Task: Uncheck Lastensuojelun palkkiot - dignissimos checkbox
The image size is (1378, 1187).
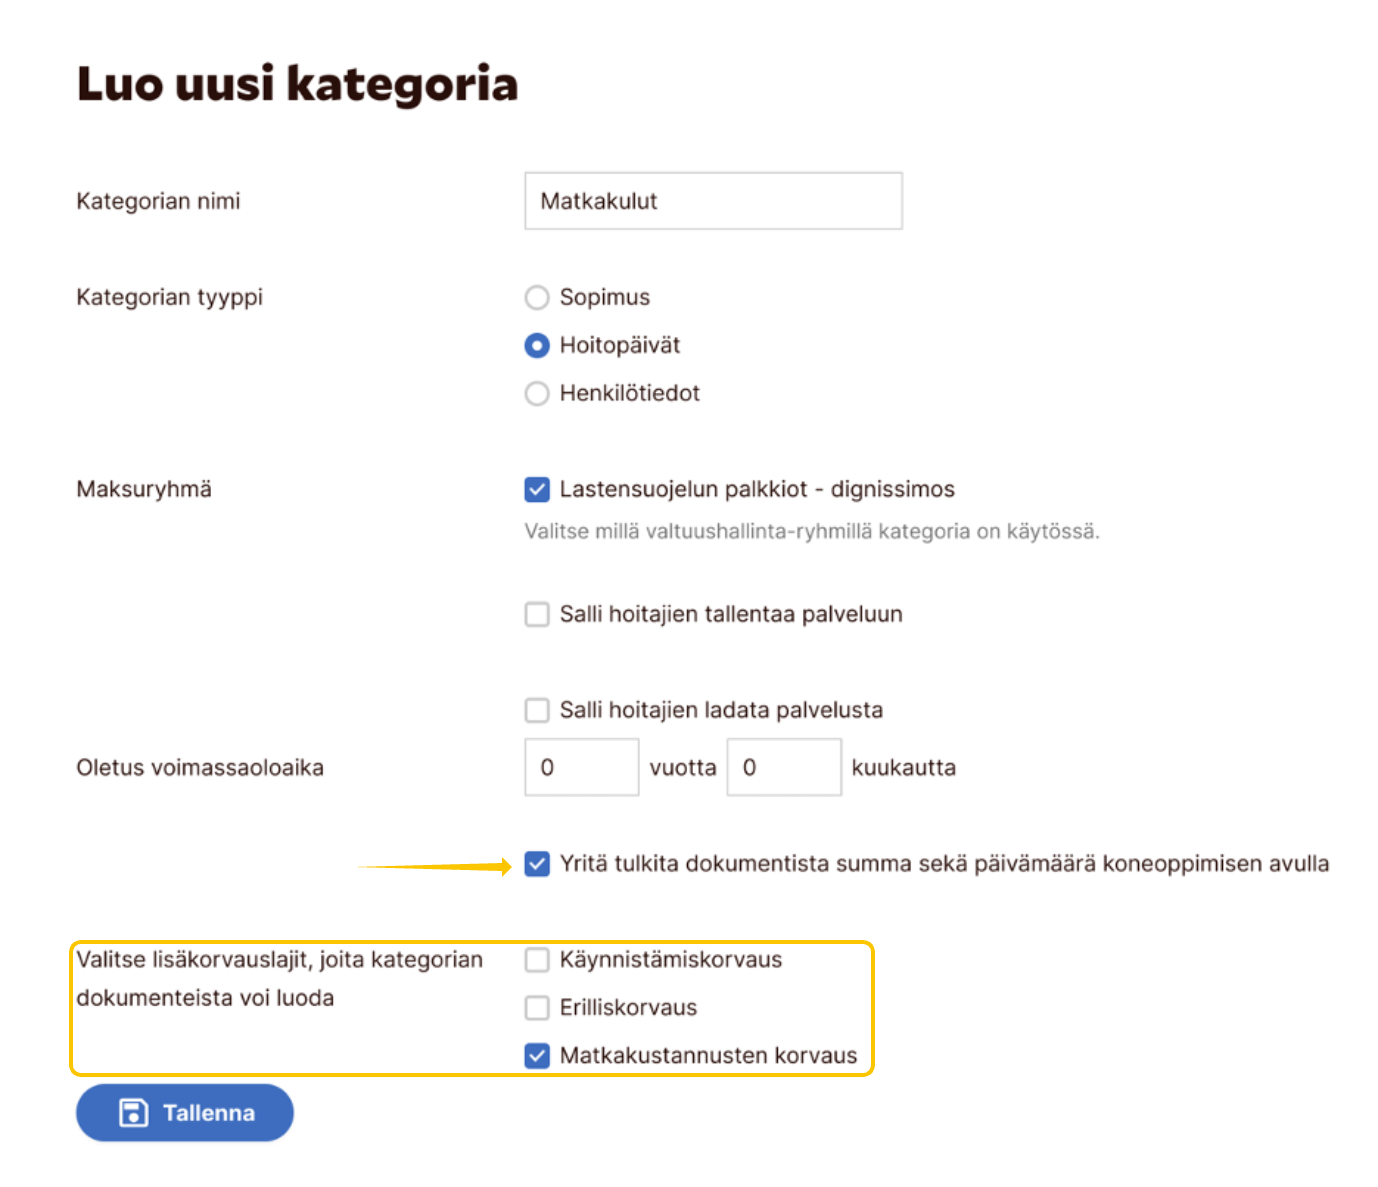Action: [x=537, y=489]
